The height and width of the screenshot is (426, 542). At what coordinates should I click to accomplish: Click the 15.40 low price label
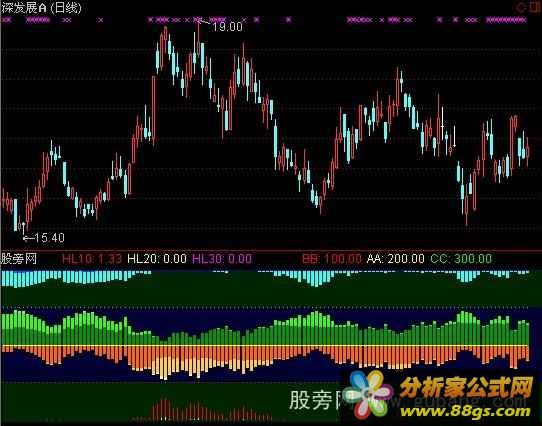pyautogui.click(x=49, y=238)
